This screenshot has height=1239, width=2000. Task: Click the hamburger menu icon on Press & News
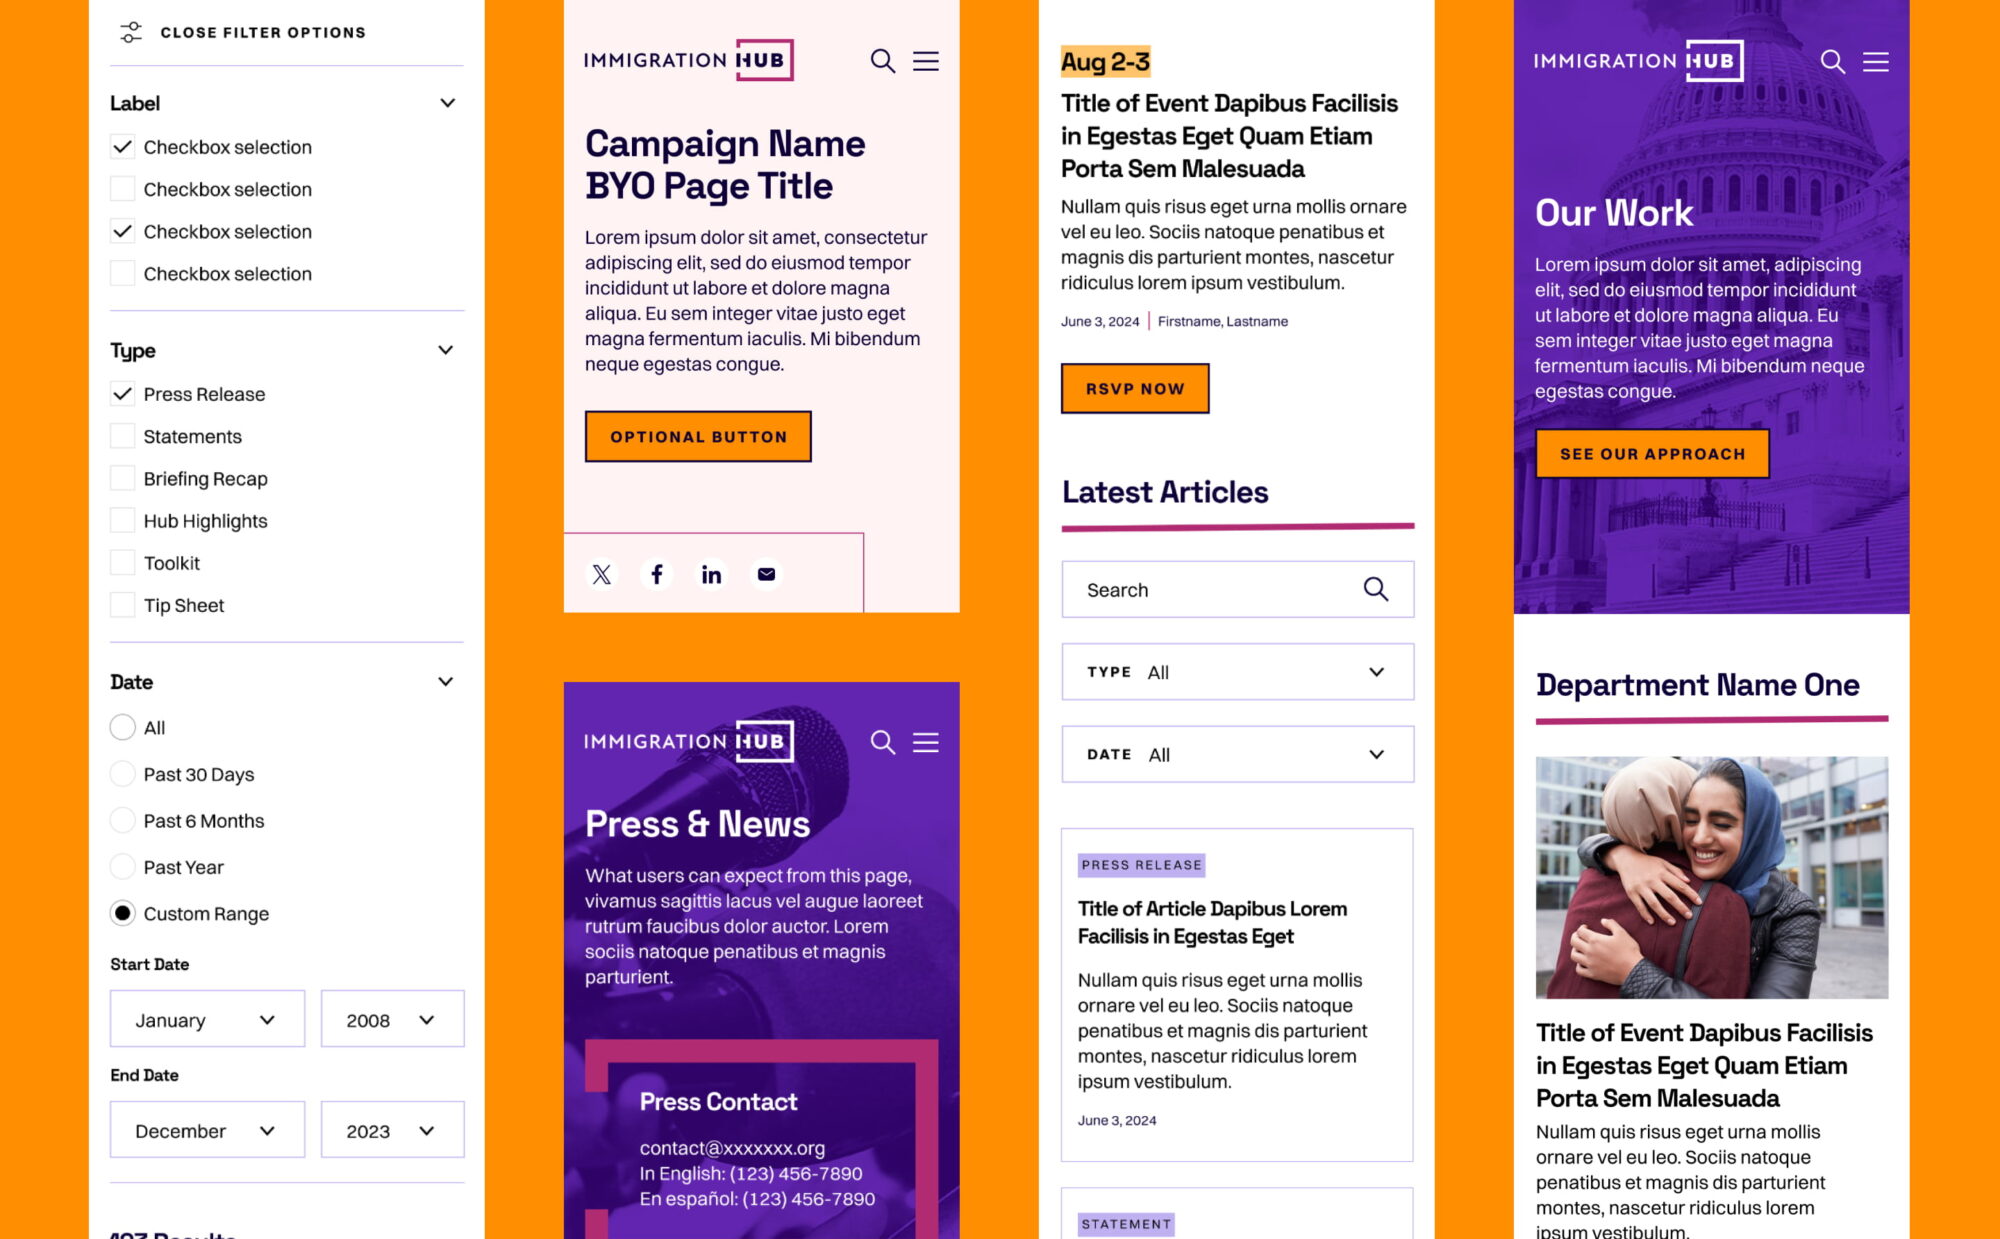point(927,740)
